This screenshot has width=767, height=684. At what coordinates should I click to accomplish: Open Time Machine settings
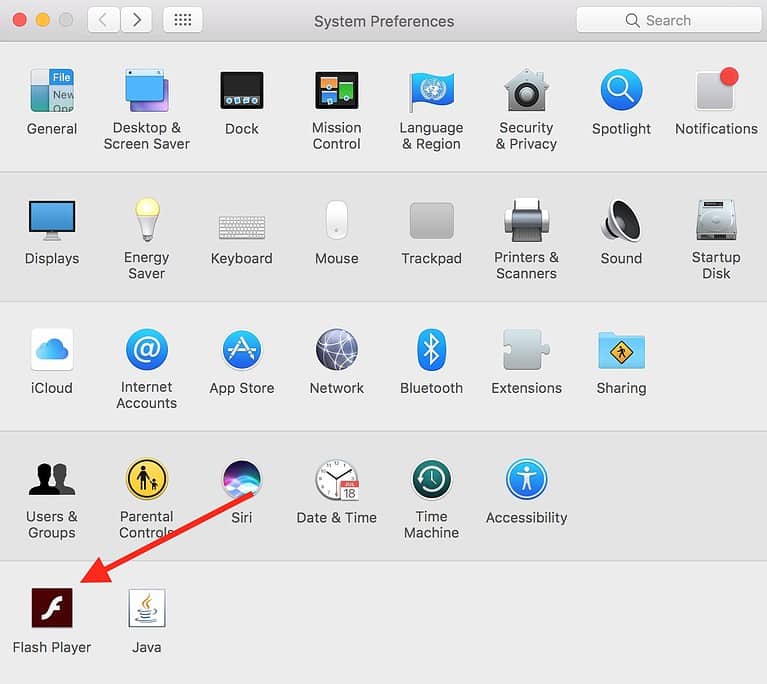(431, 480)
